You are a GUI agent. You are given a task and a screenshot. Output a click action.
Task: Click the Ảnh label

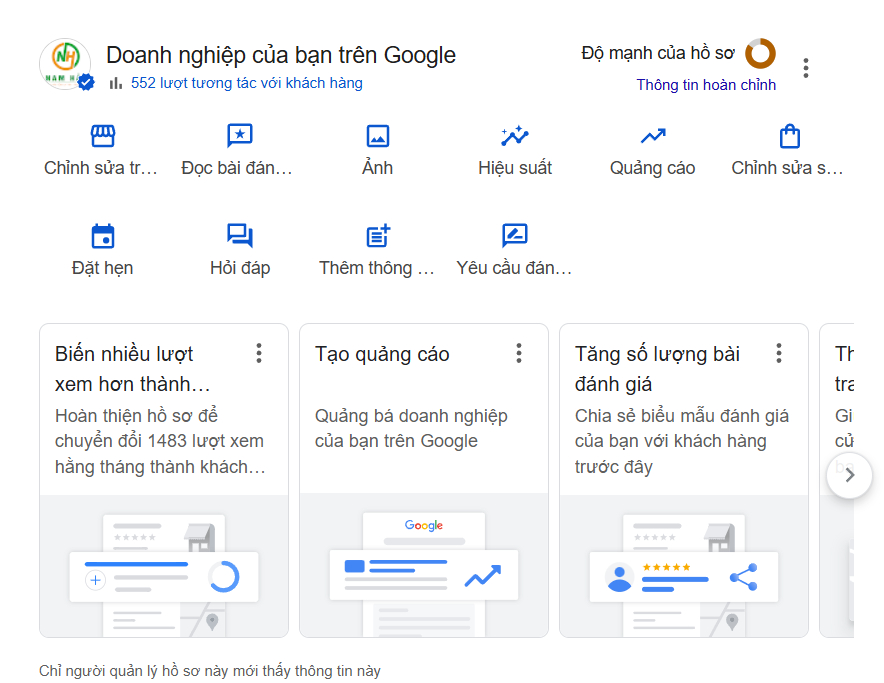(377, 168)
